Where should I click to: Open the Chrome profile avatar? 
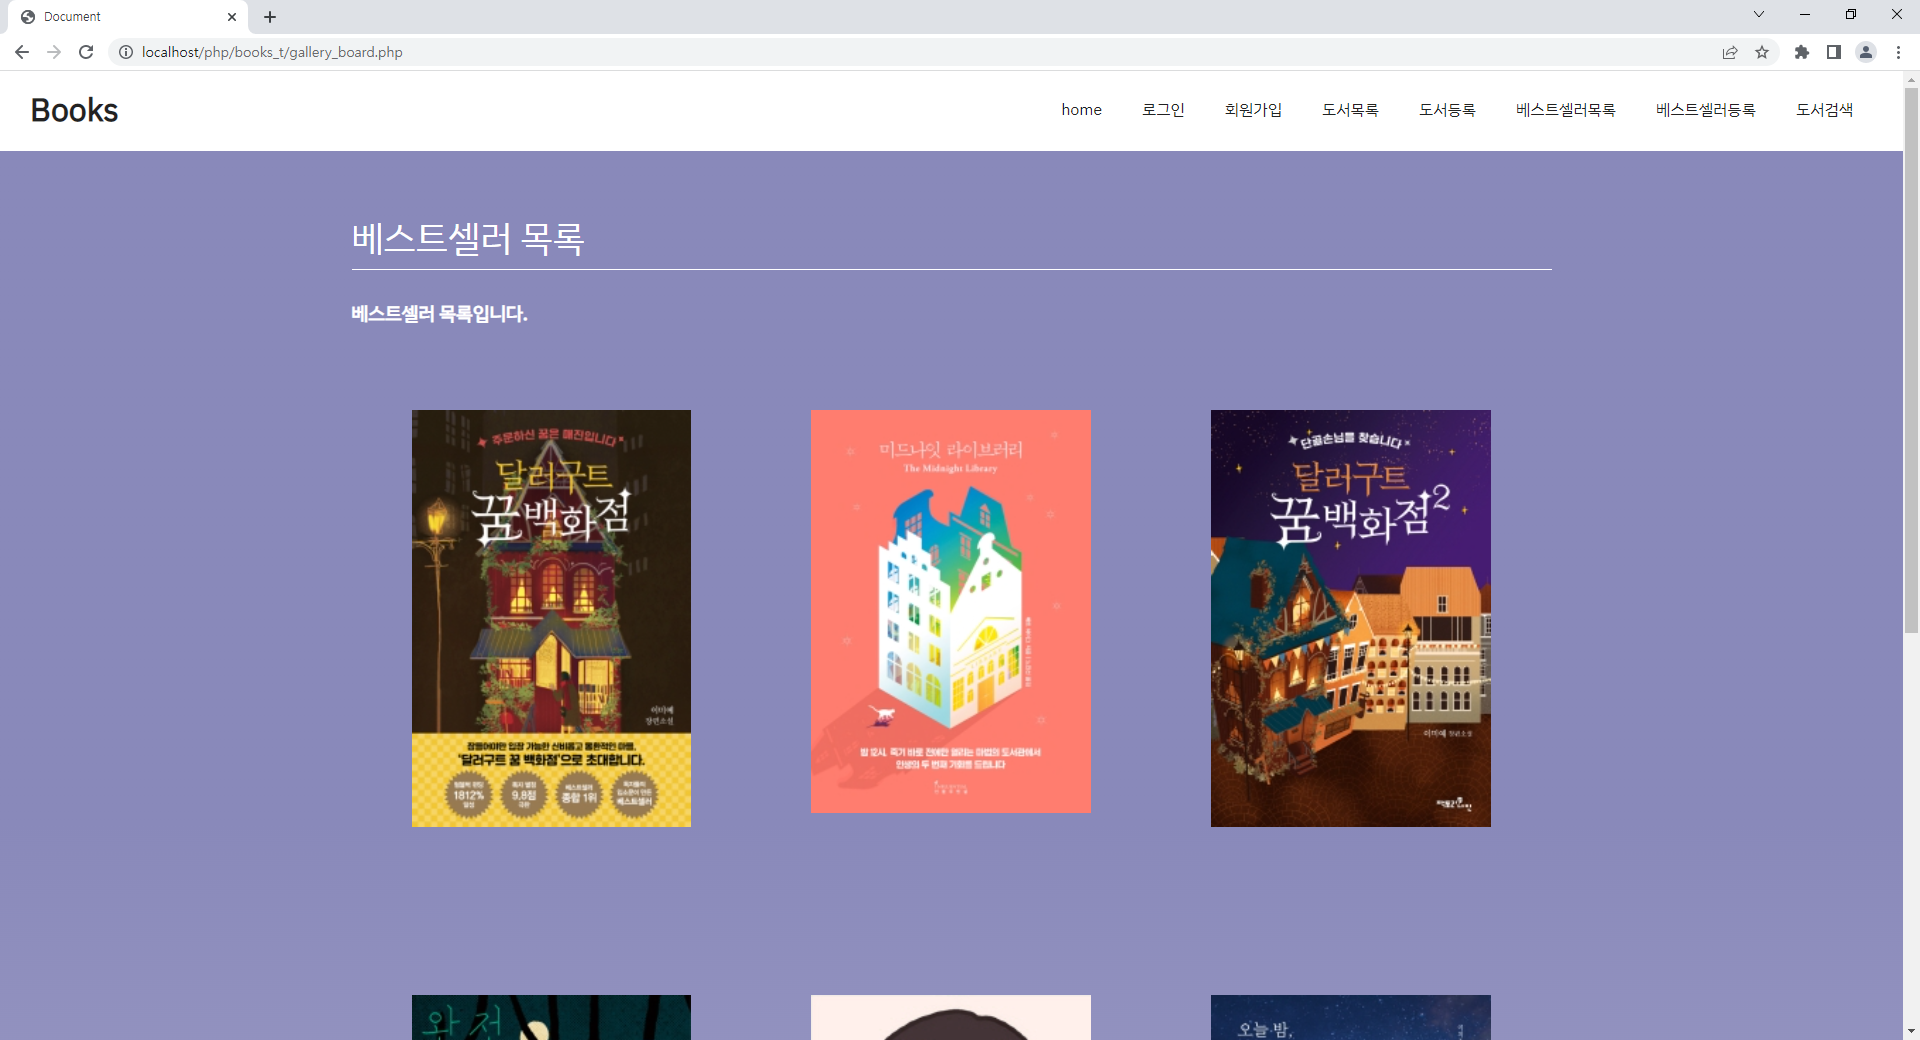click(1866, 52)
